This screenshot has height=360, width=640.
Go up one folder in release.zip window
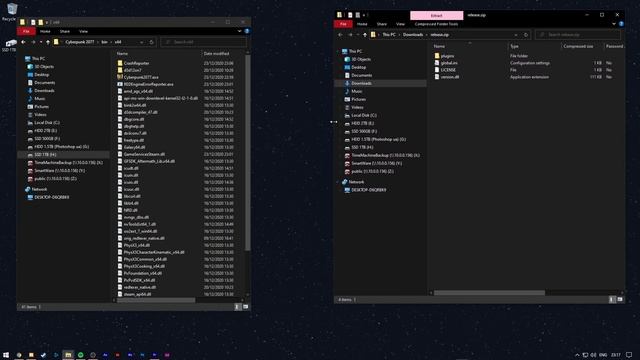point(365,35)
